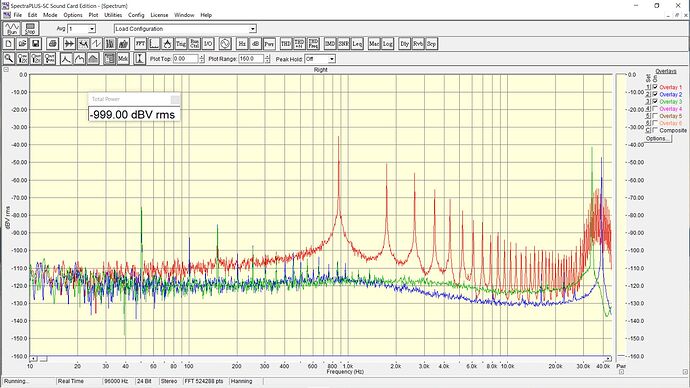Screen dimensions: 690x388
Task: Click the Mrk marker toolbar icon
Action: [x=123, y=59]
